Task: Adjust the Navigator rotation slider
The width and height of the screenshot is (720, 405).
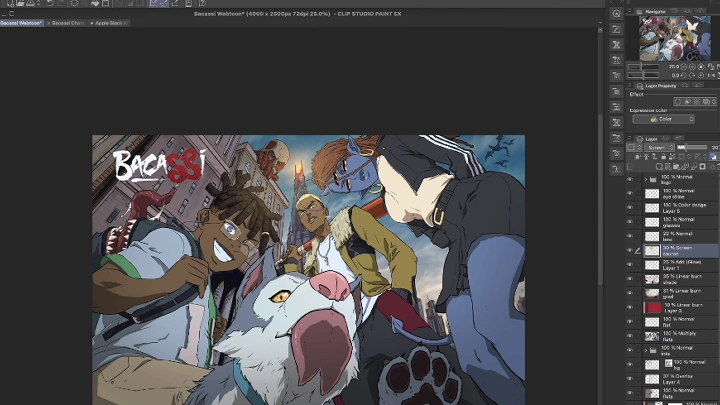Action: tap(643, 75)
